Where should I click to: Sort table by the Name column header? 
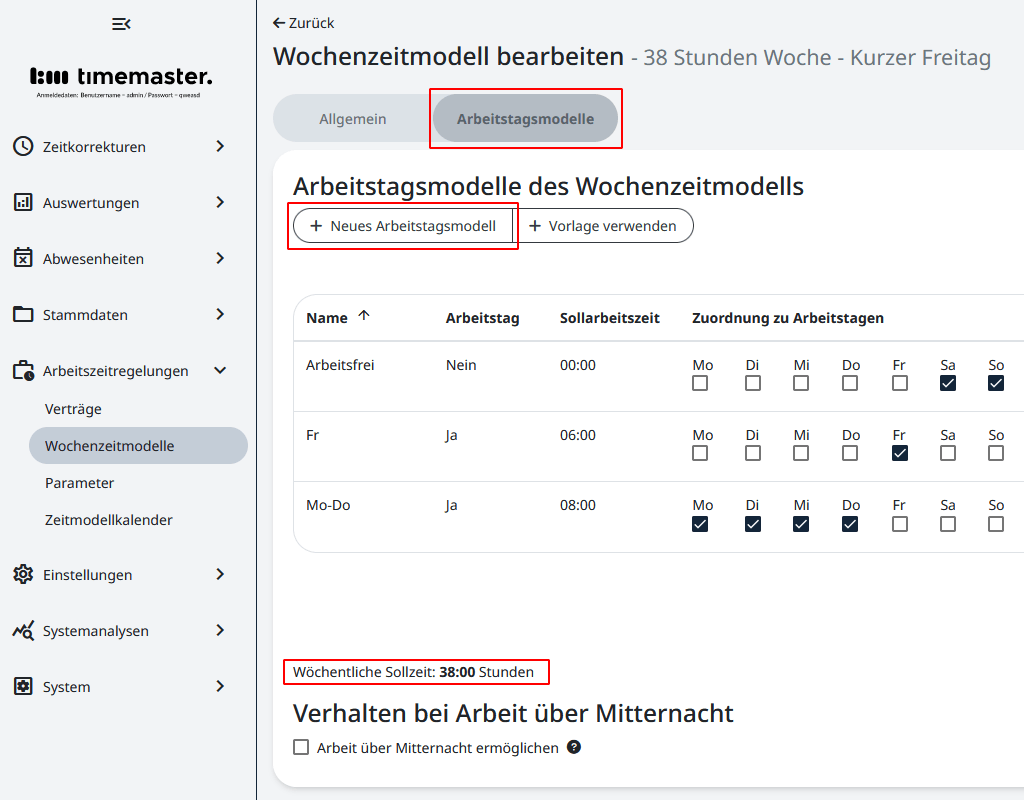(327, 318)
